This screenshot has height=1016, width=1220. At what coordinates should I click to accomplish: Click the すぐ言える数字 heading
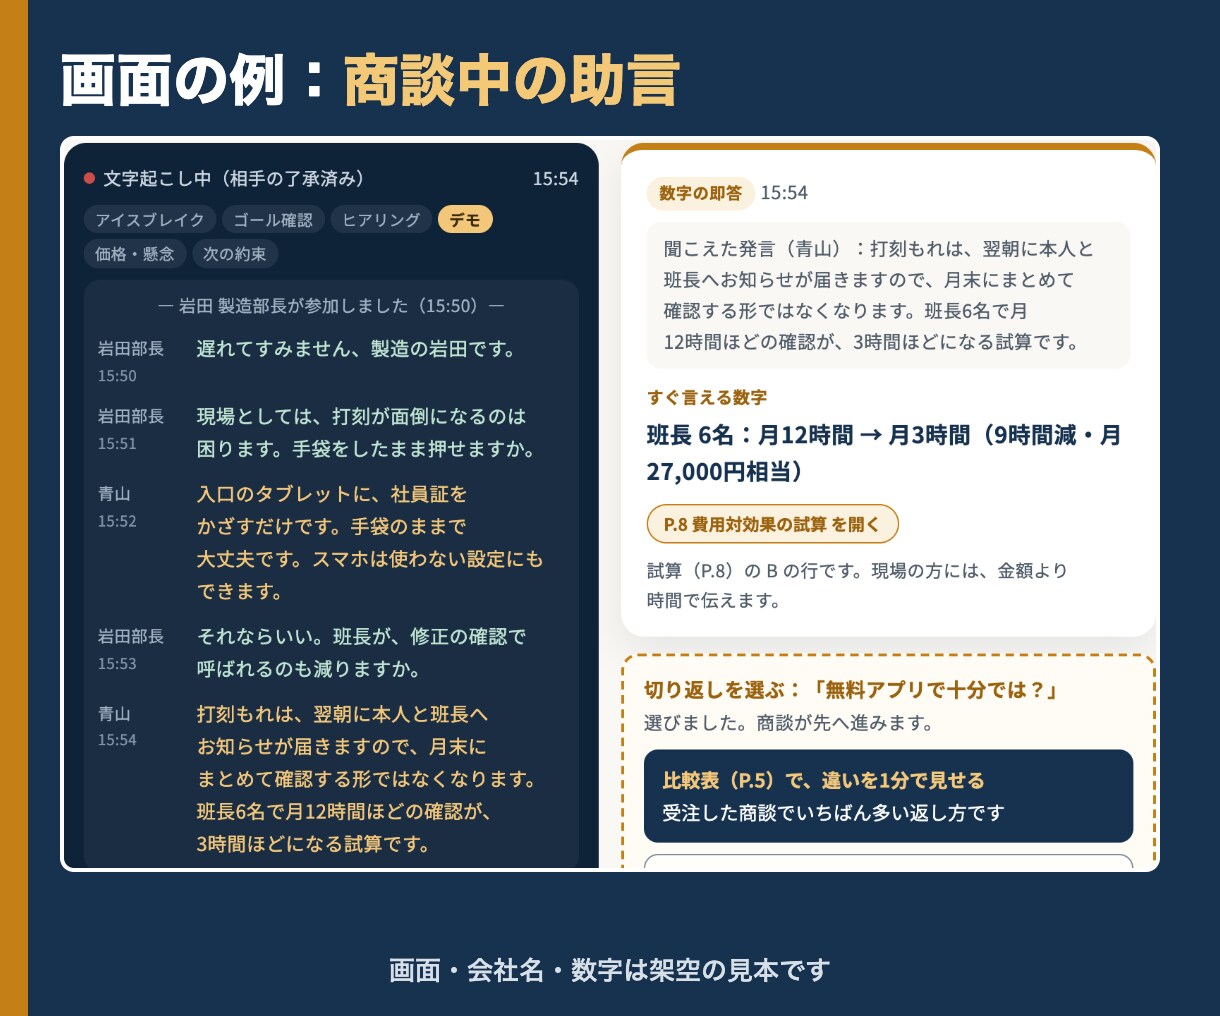[707, 397]
